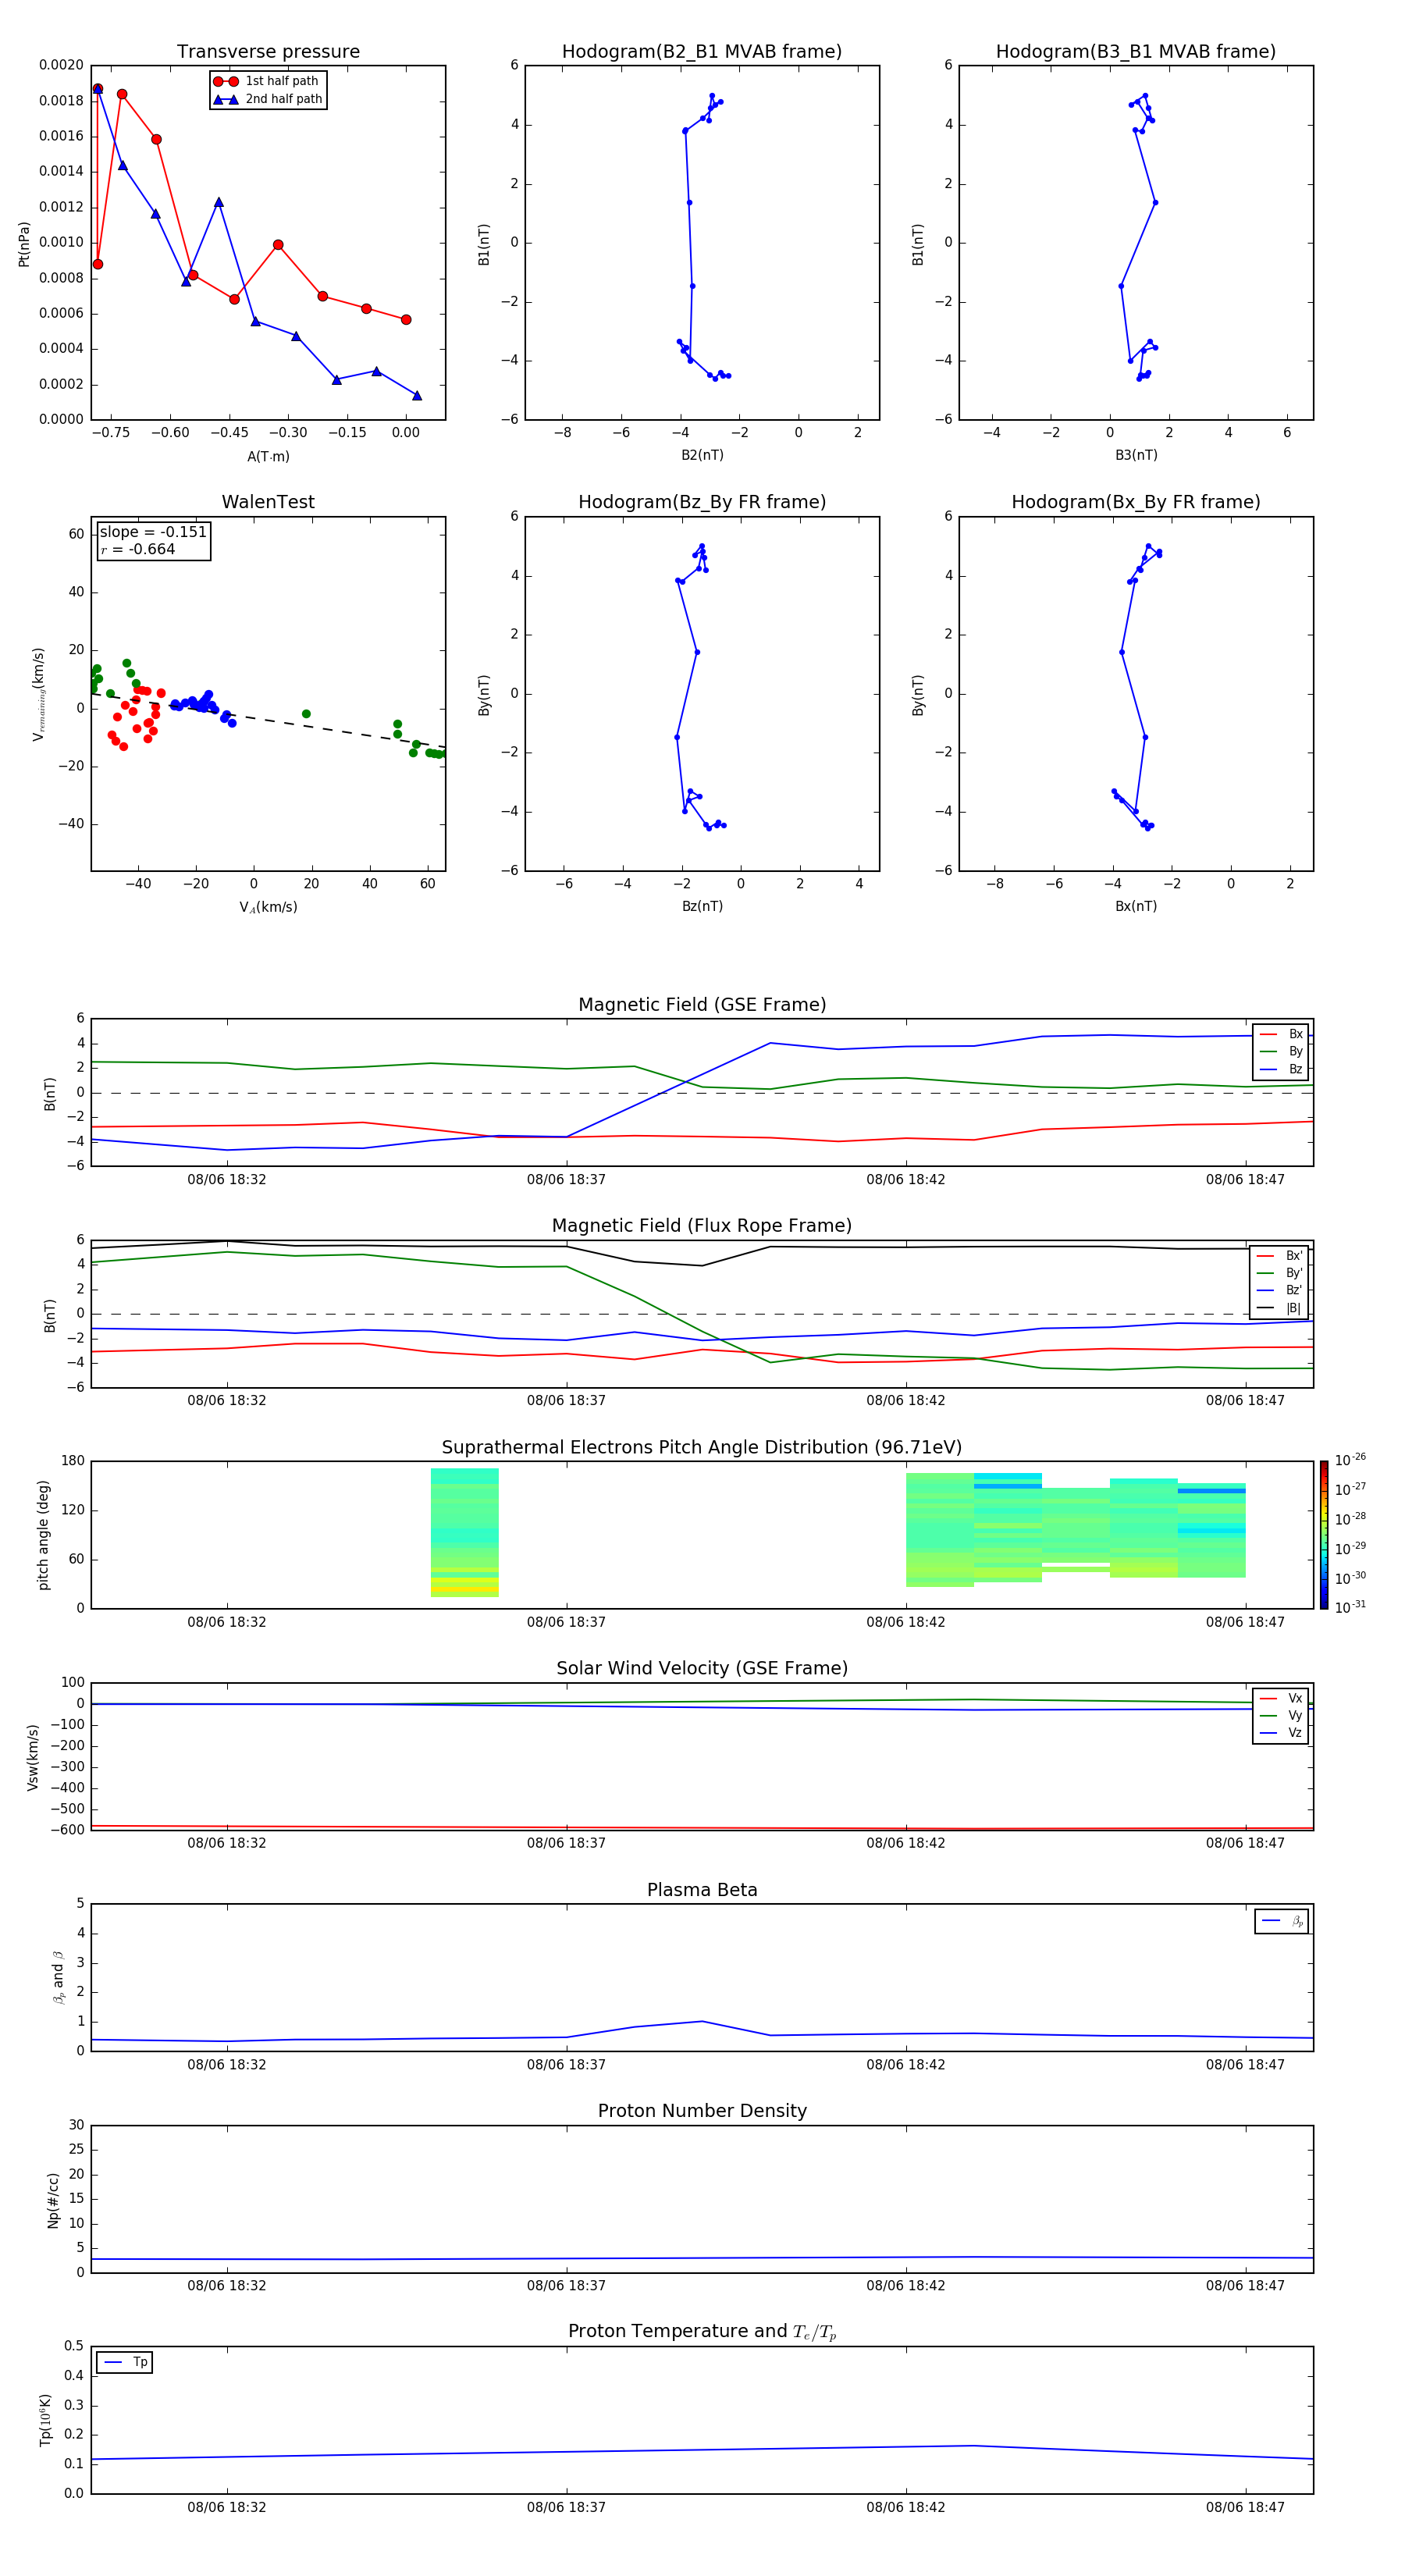Click the 'Hodogram(B2_B1 MVAB frame)' title
Screen dimensions: 1405x2576
pos(702,52)
